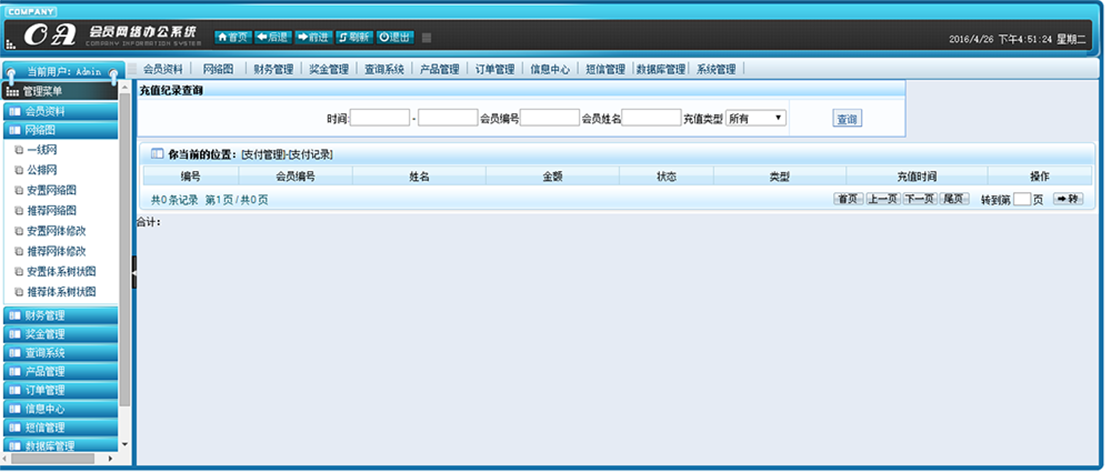1111x472 pixels.
Task: Click the 当前用户: Admin label
Action: [x=64, y=72]
